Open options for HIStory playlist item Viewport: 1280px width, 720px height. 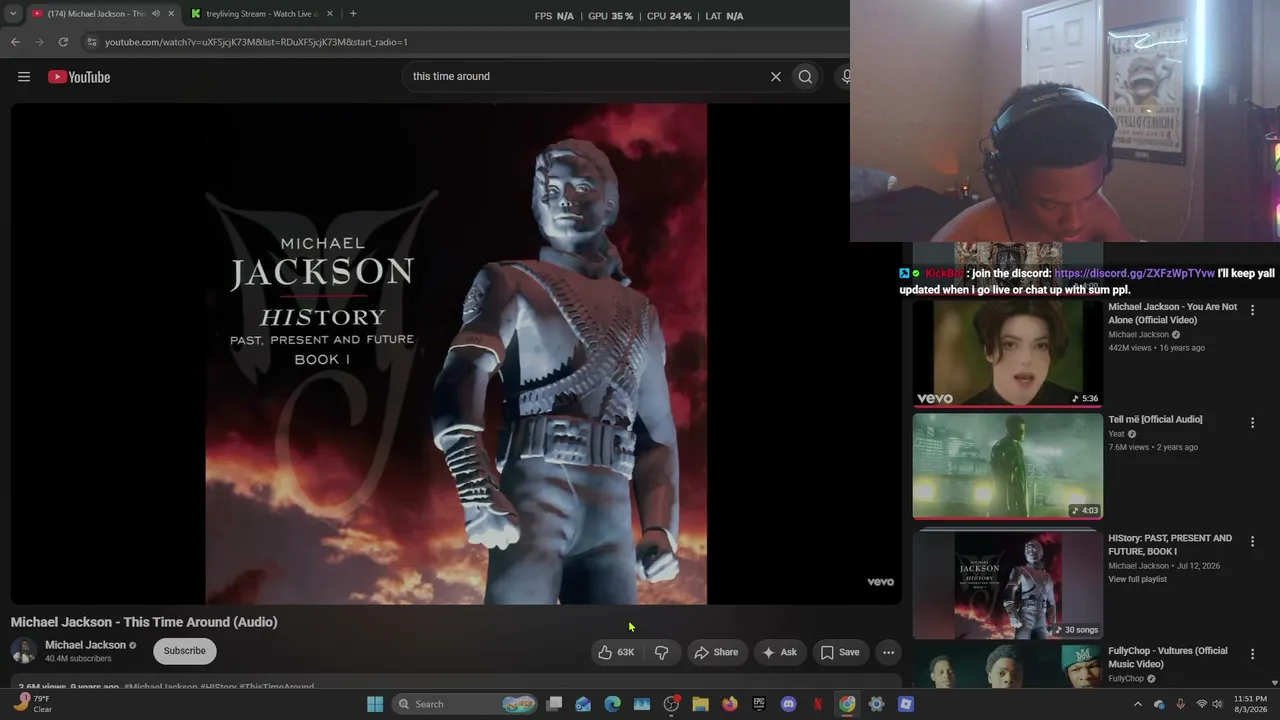pyautogui.click(x=1252, y=541)
